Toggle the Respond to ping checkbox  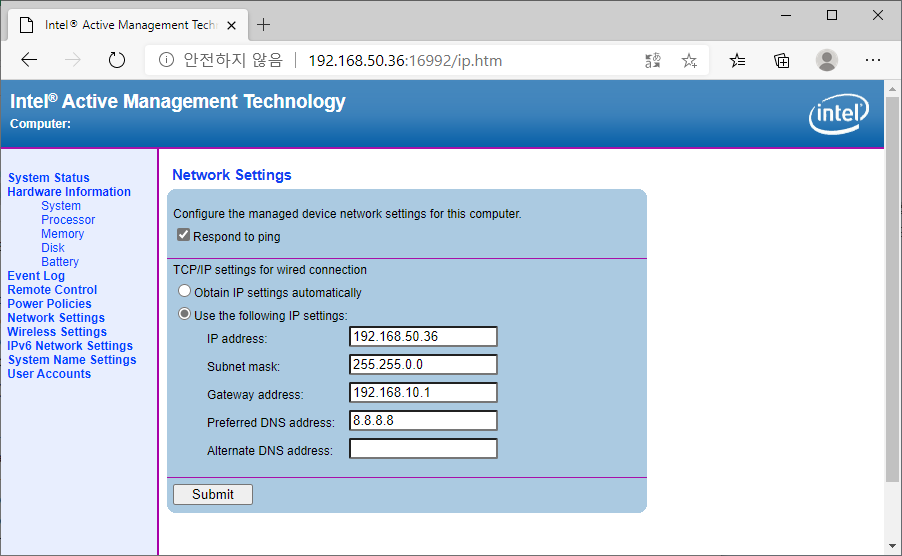[184, 235]
